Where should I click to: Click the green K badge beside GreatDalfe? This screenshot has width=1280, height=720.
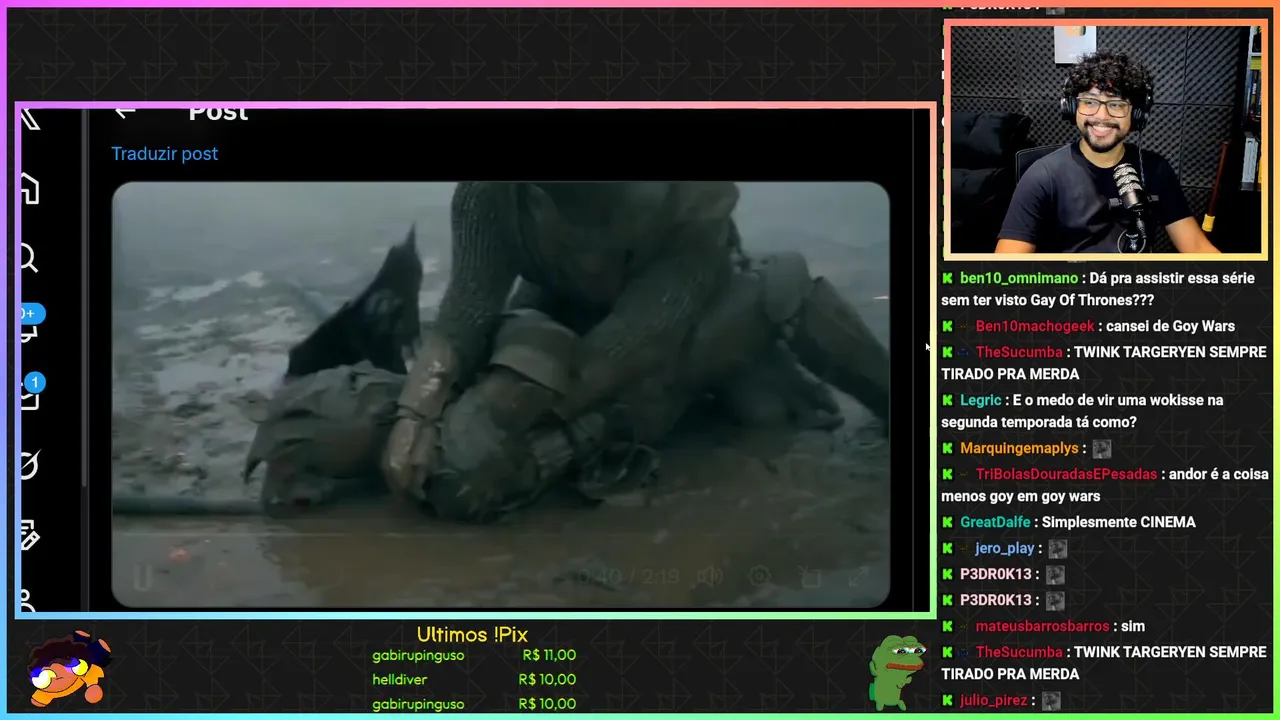click(x=947, y=522)
